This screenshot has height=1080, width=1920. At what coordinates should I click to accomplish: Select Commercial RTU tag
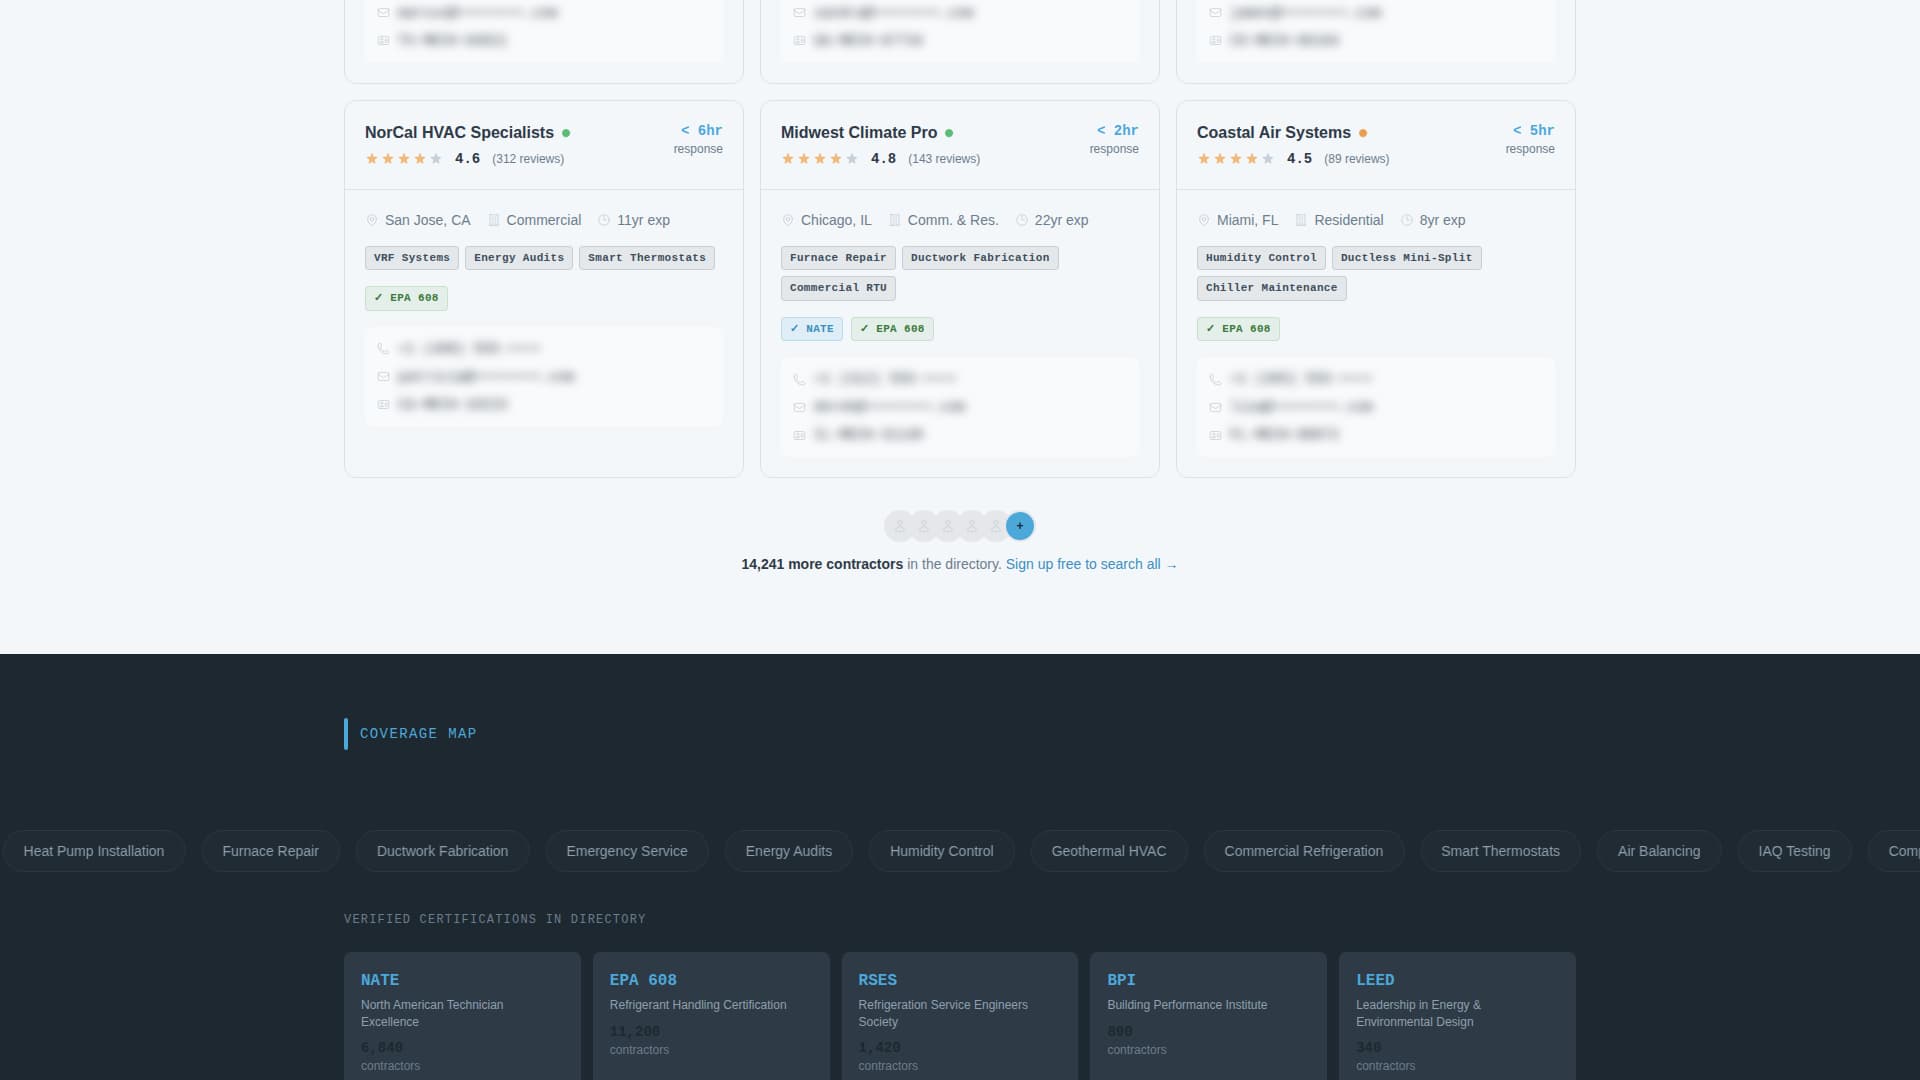point(838,288)
